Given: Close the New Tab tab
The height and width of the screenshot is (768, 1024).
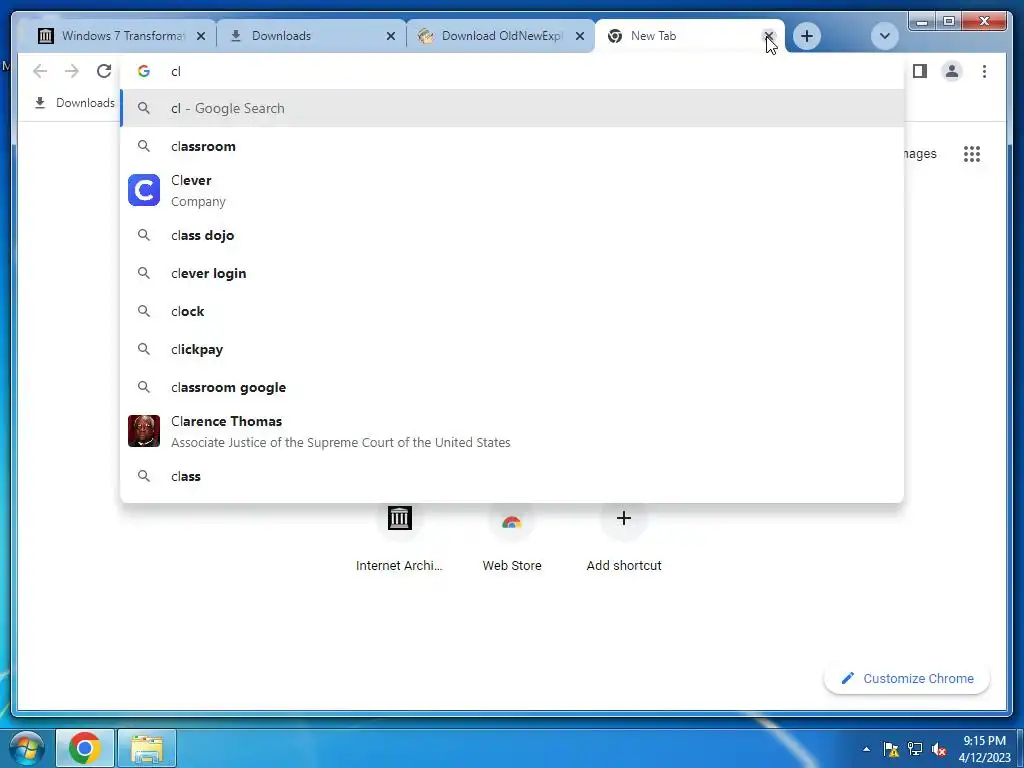Looking at the screenshot, I should coord(769,36).
